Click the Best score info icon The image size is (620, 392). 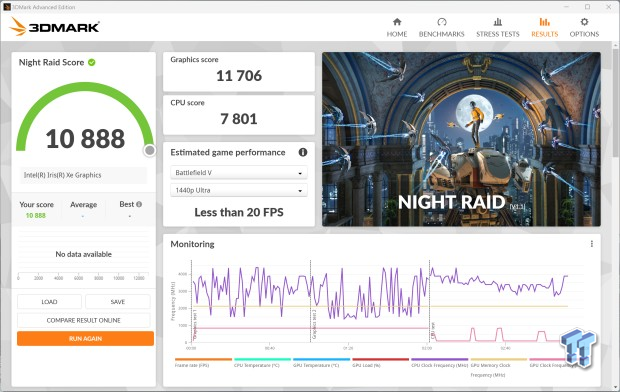click(139, 205)
